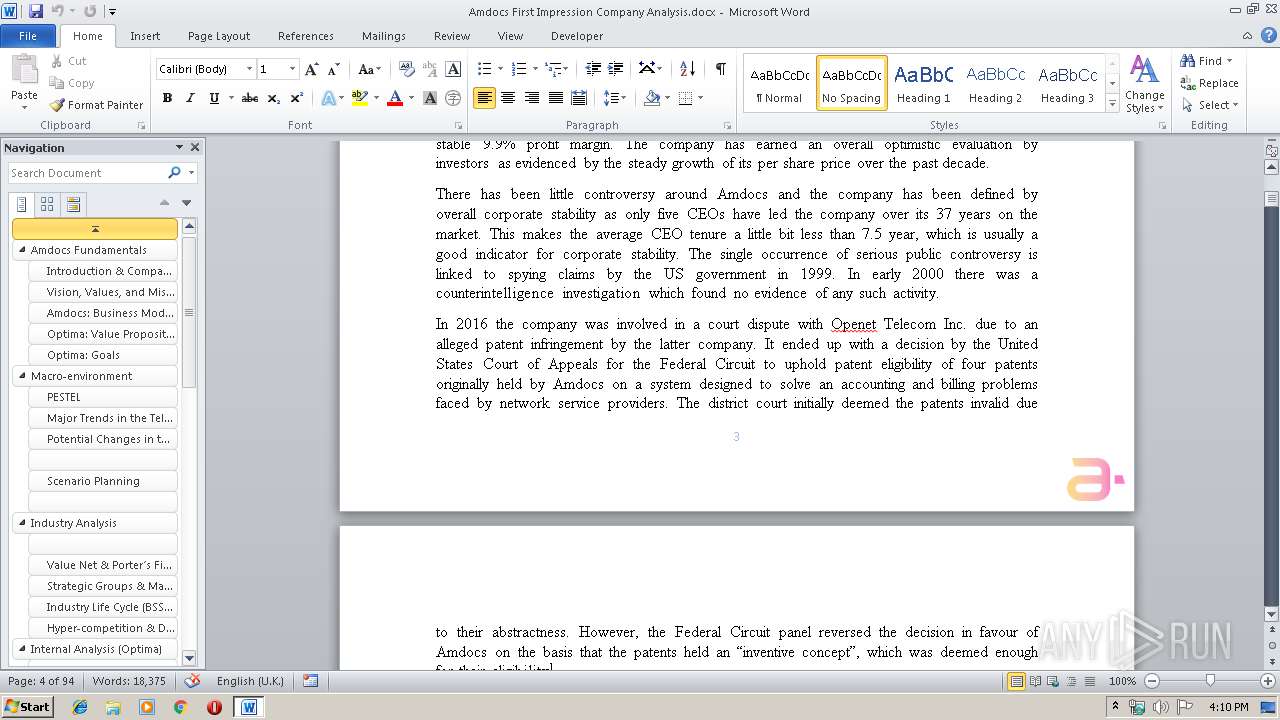Toggle Subscript formatting

coord(274,98)
